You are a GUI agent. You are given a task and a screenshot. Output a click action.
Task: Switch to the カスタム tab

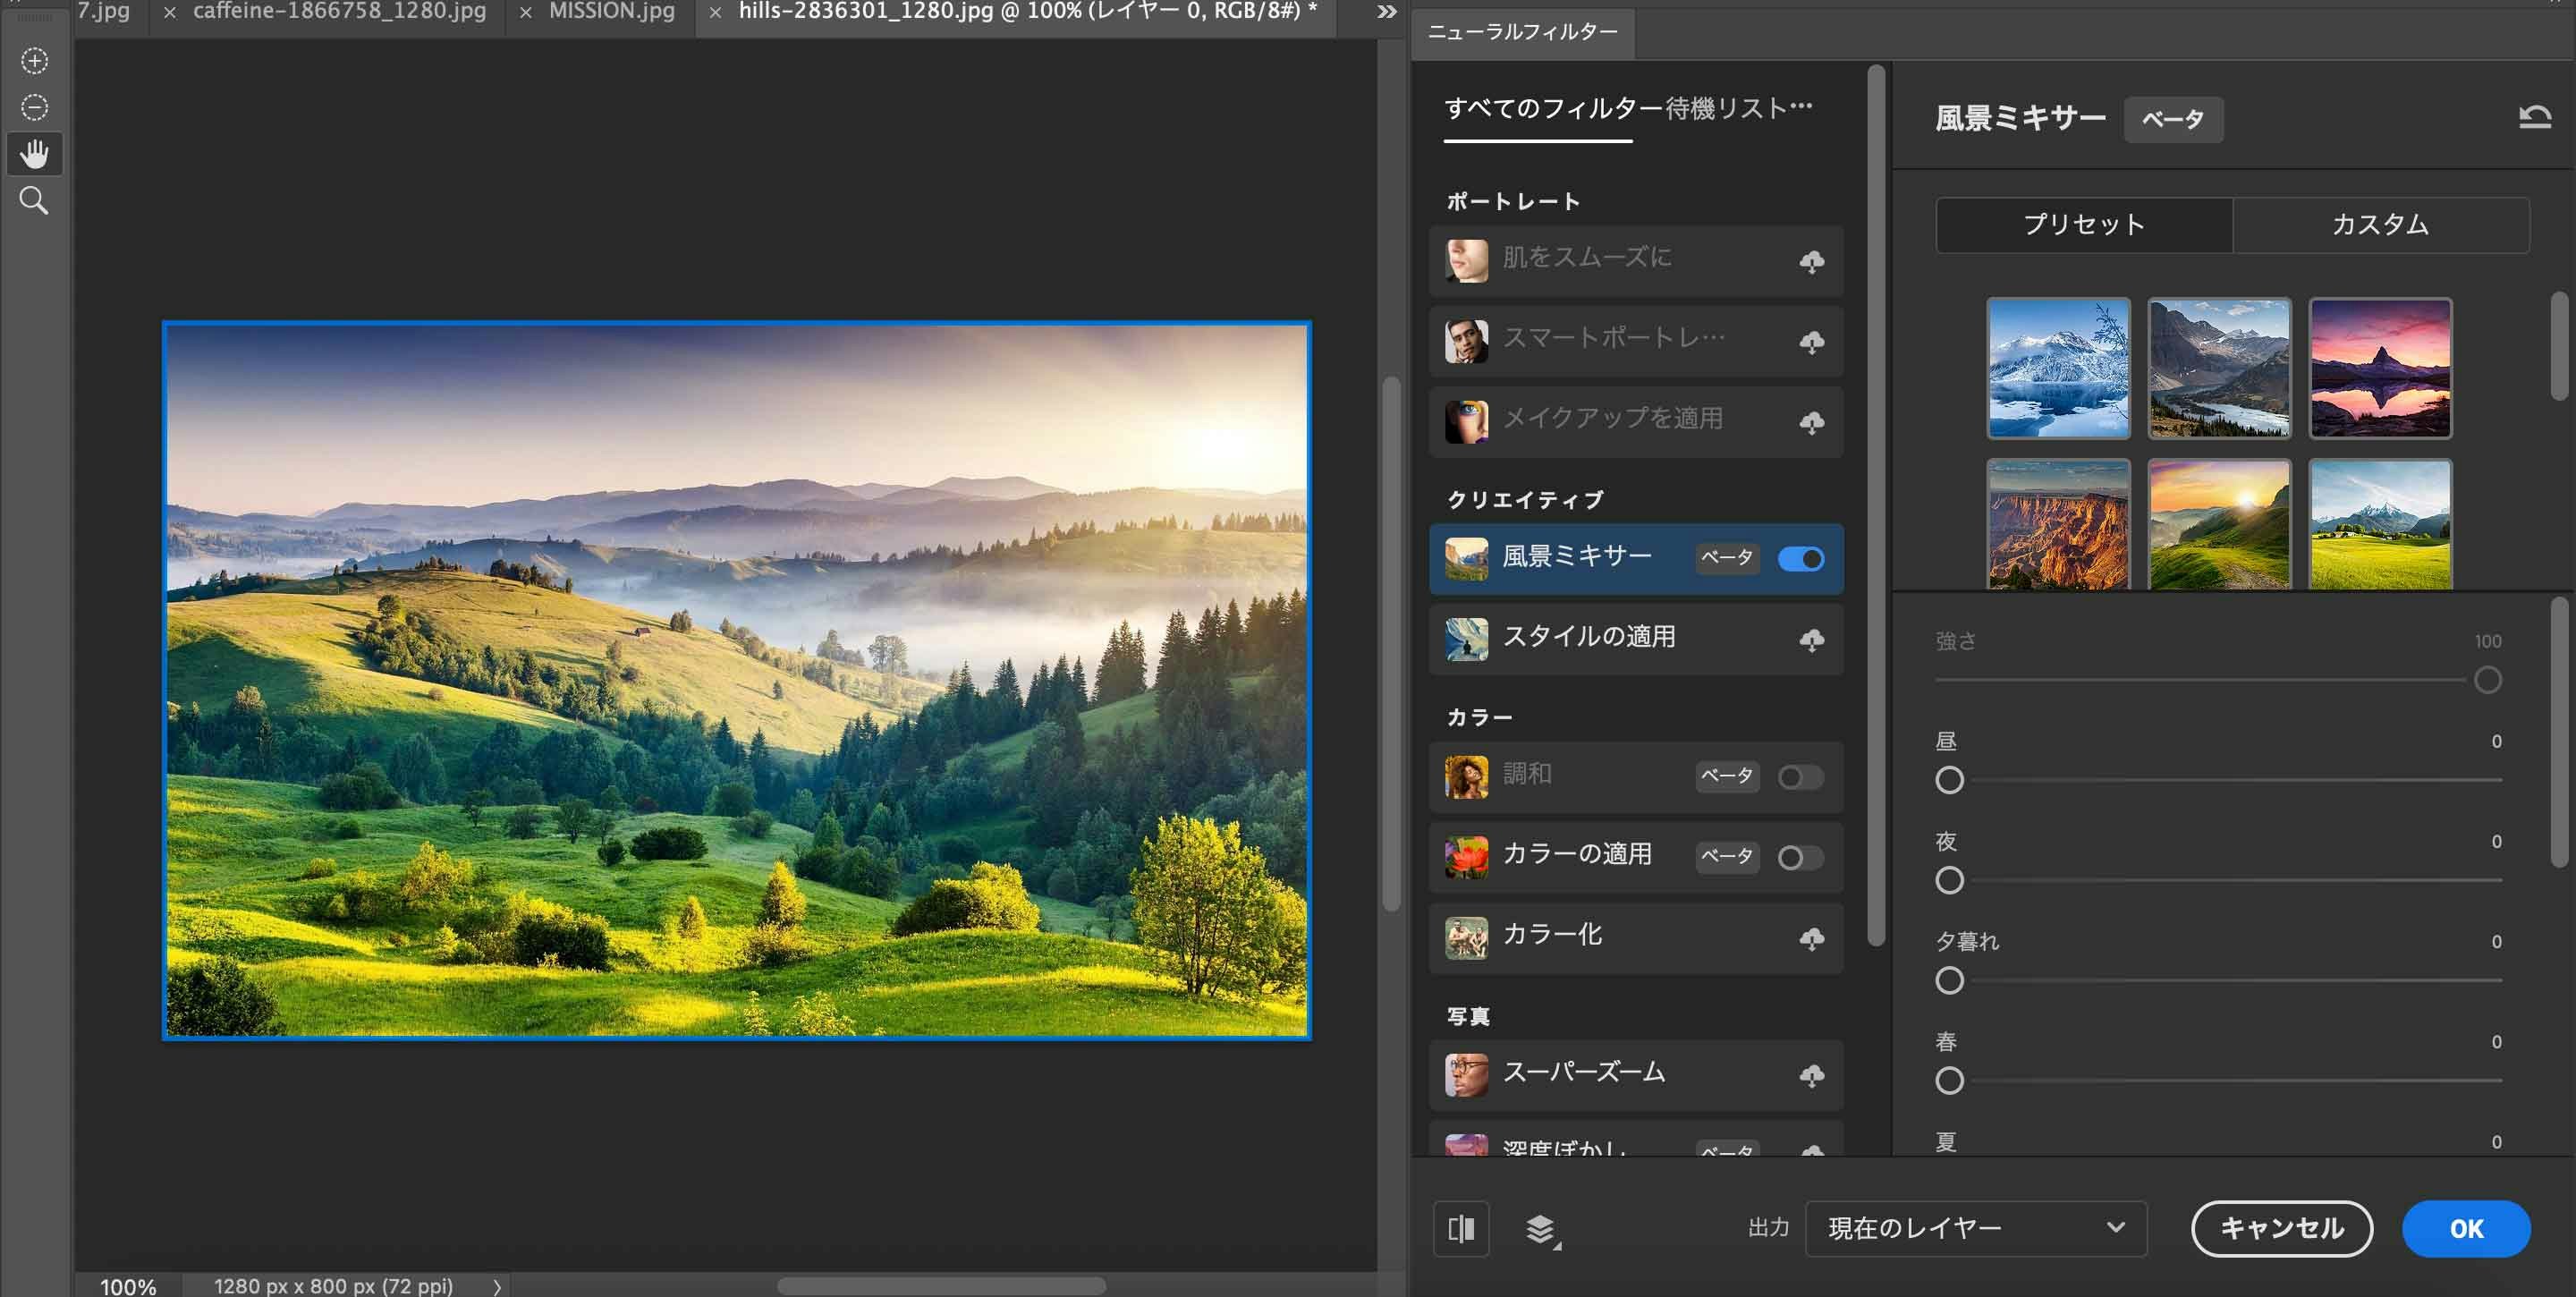2380,225
